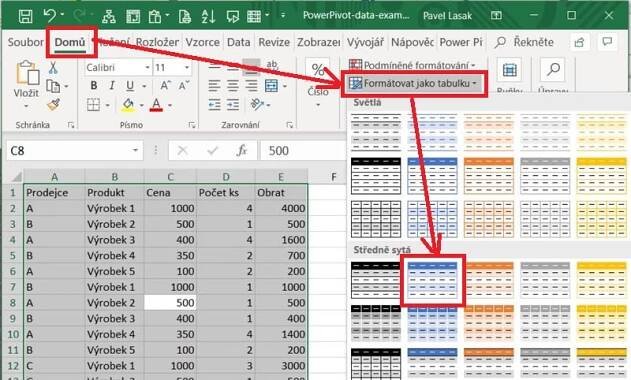
Task: Expand Zarovnání group dialog launcher
Action: tap(289, 125)
